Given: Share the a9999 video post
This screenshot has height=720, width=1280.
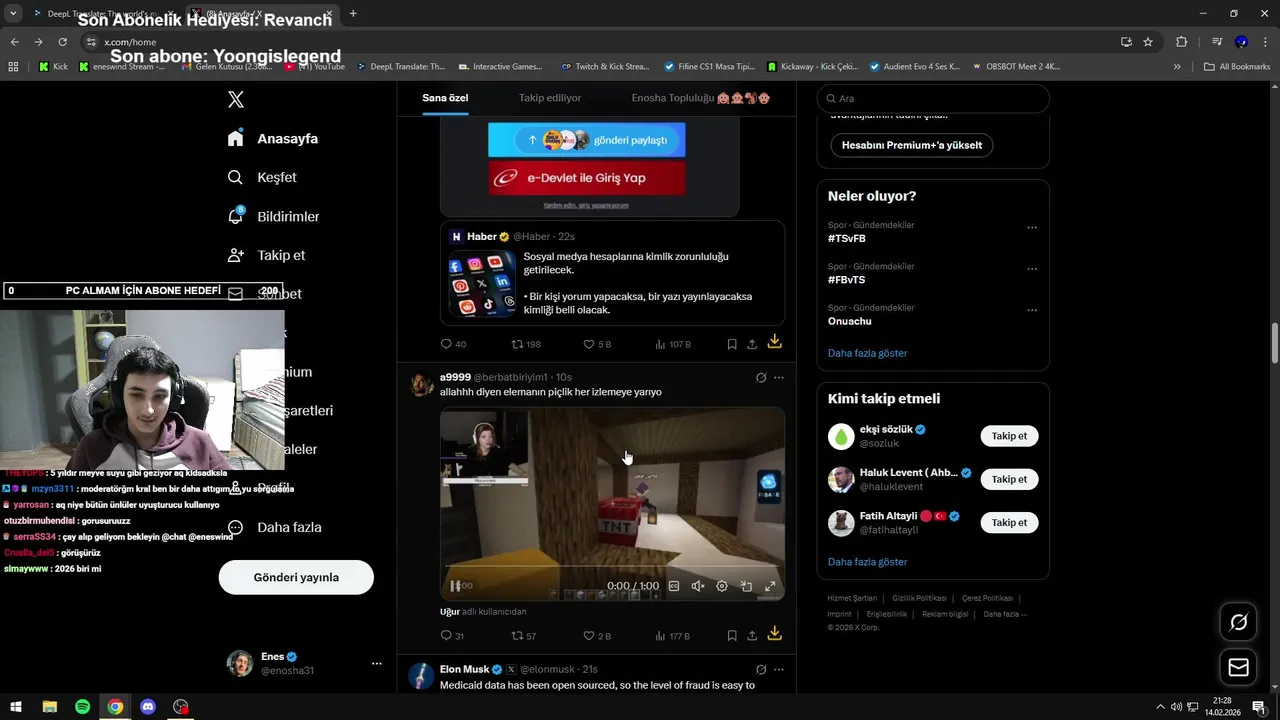Looking at the screenshot, I should 752,636.
